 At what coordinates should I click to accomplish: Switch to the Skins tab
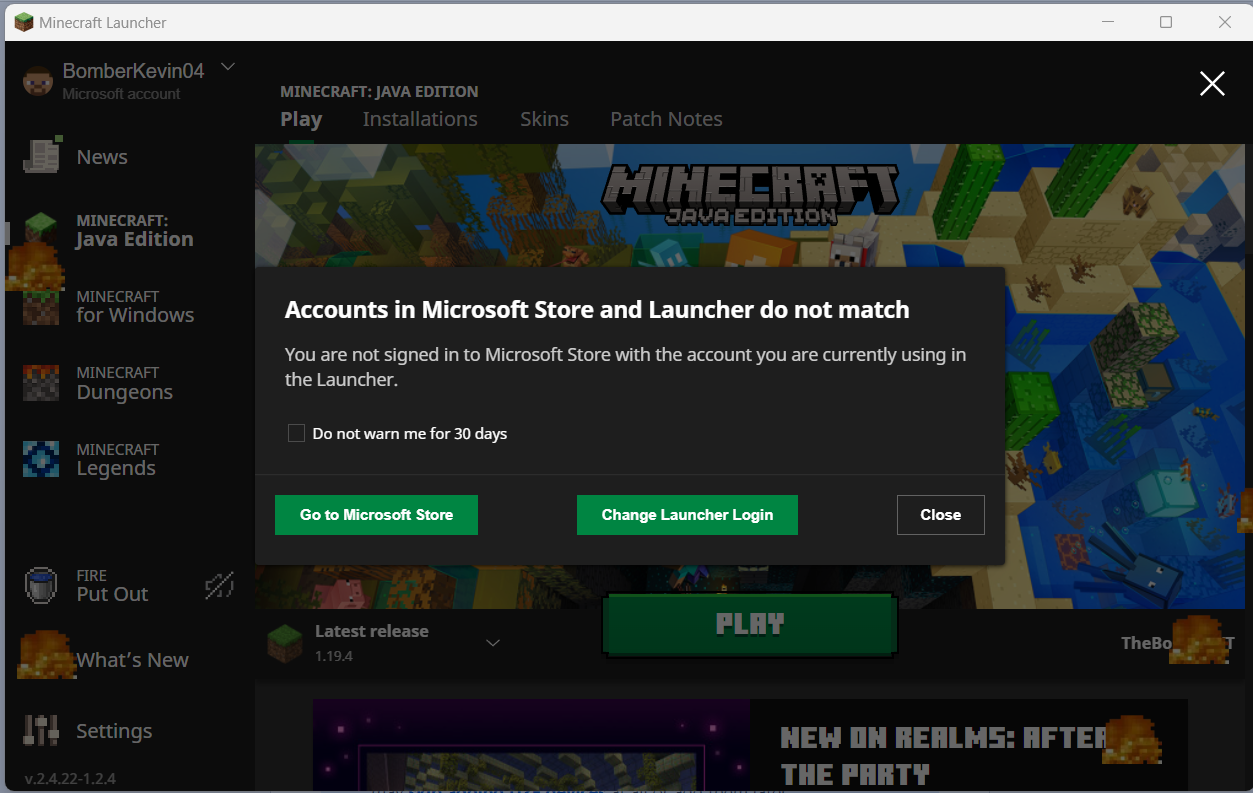544,119
